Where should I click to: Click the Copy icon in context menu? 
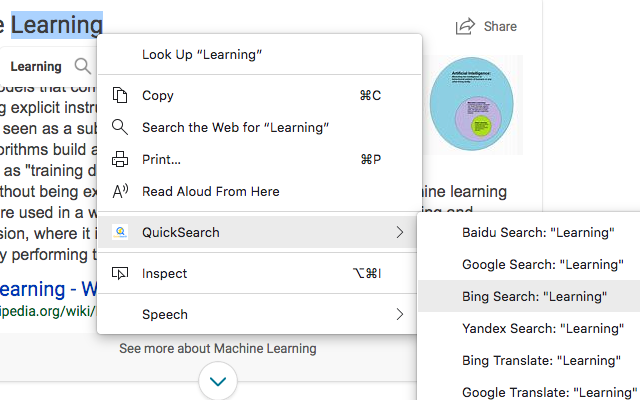pos(120,96)
